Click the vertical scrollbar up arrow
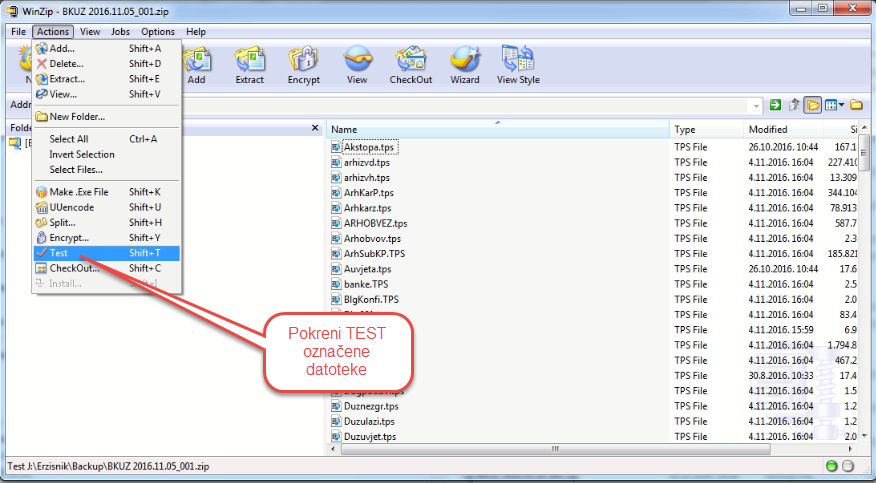 (x=864, y=130)
